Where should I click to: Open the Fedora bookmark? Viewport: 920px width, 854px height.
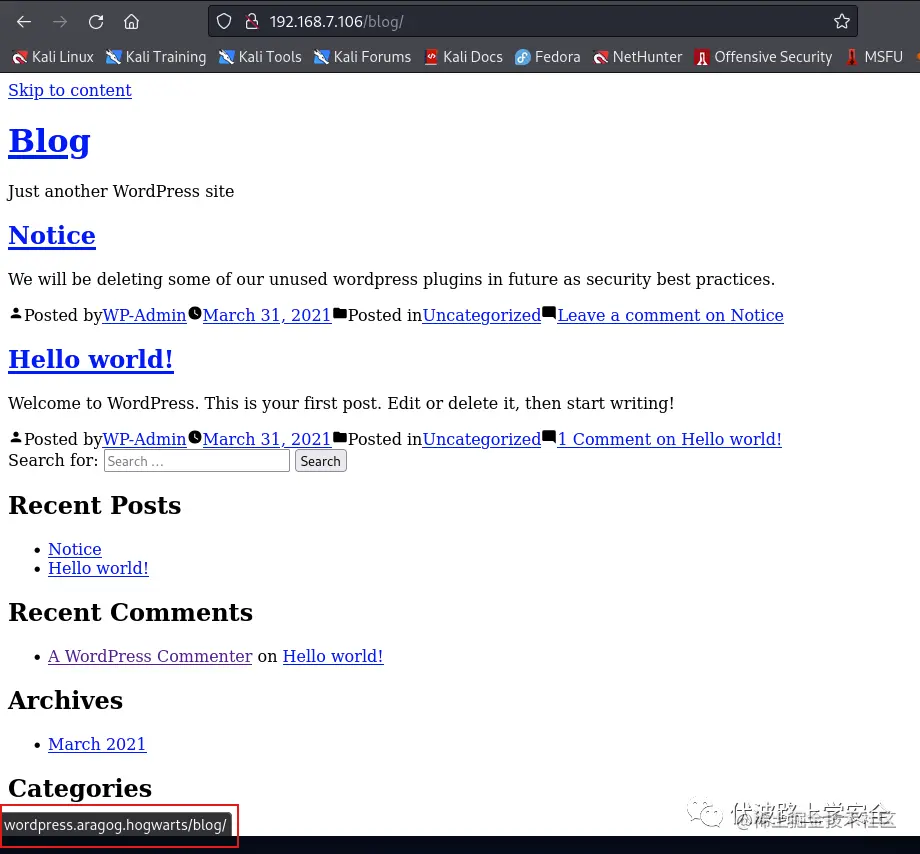pyautogui.click(x=547, y=57)
